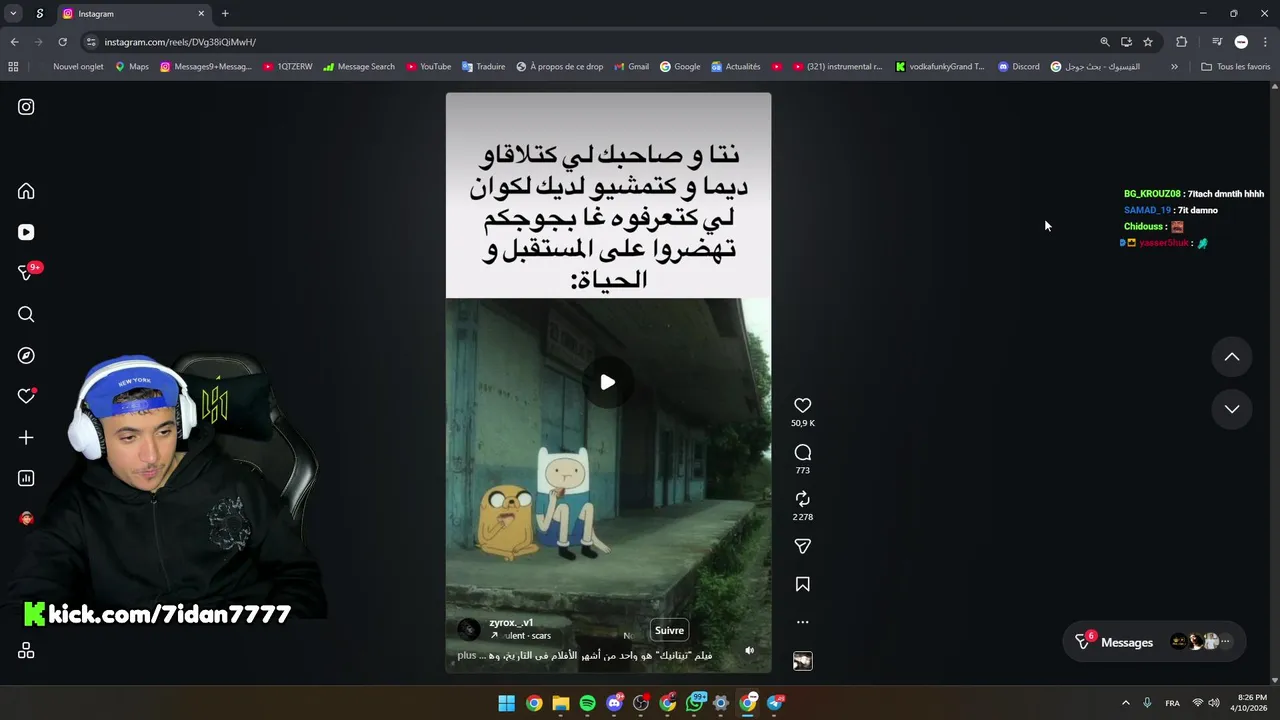The image size is (1280, 720).
Task: Open Instagram Search from the sidebar
Action: pyautogui.click(x=26, y=314)
